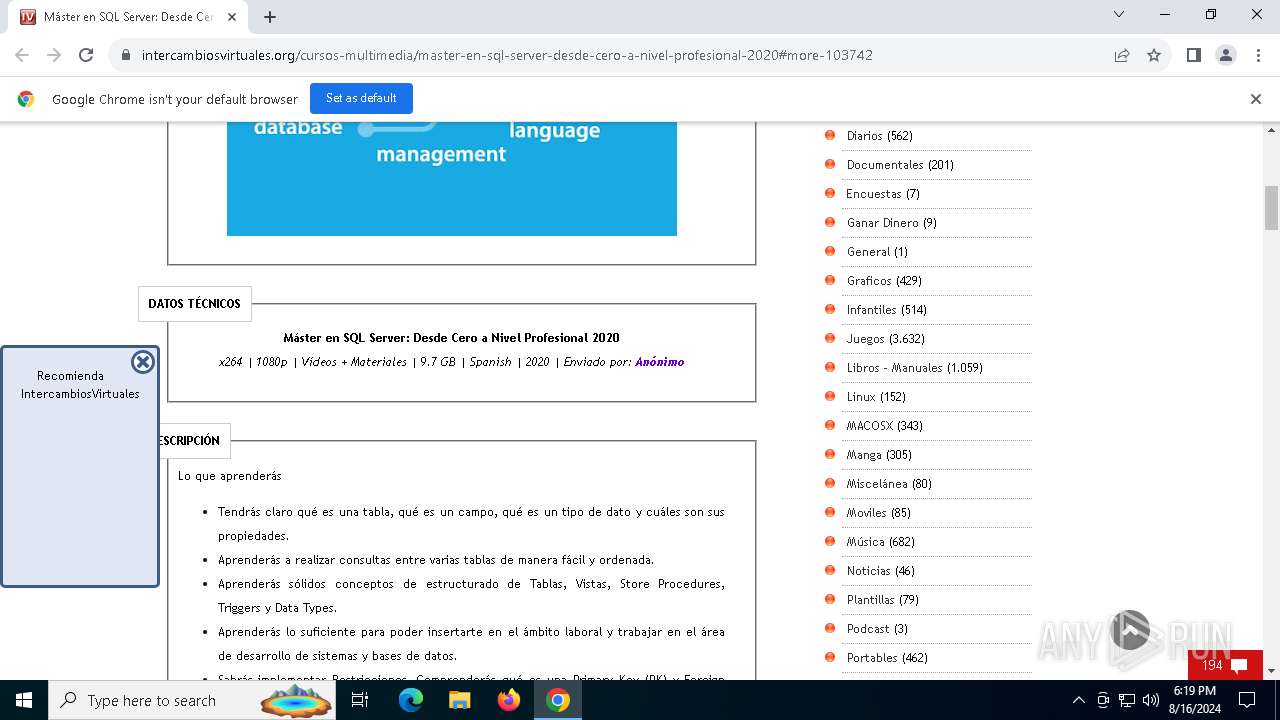Open the Windows Start menu
Image resolution: width=1280 pixels, height=720 pixels.
point(23,700)
